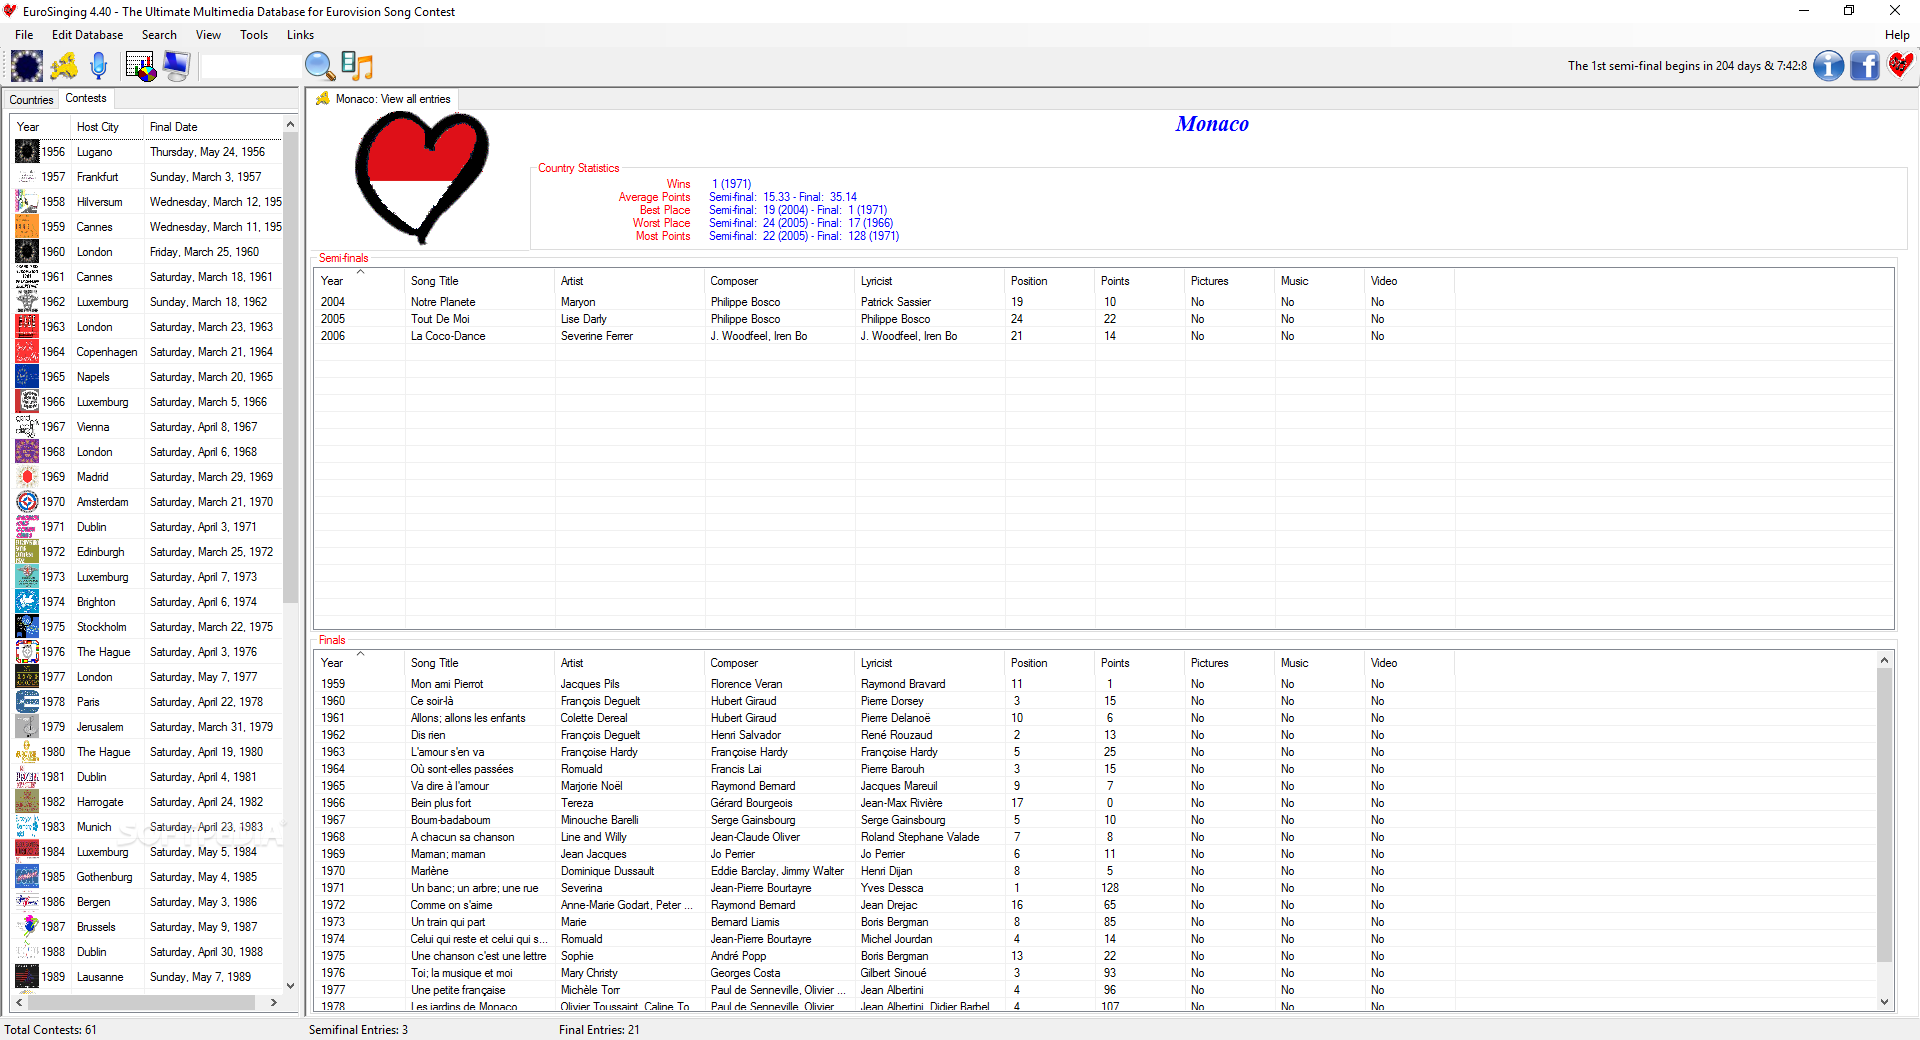Open the Facebook page icon

click(x=1865, y=66)
